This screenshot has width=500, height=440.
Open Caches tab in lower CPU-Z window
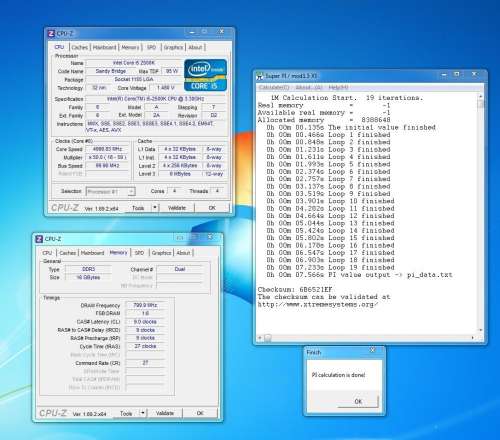[x=68, y=253]
